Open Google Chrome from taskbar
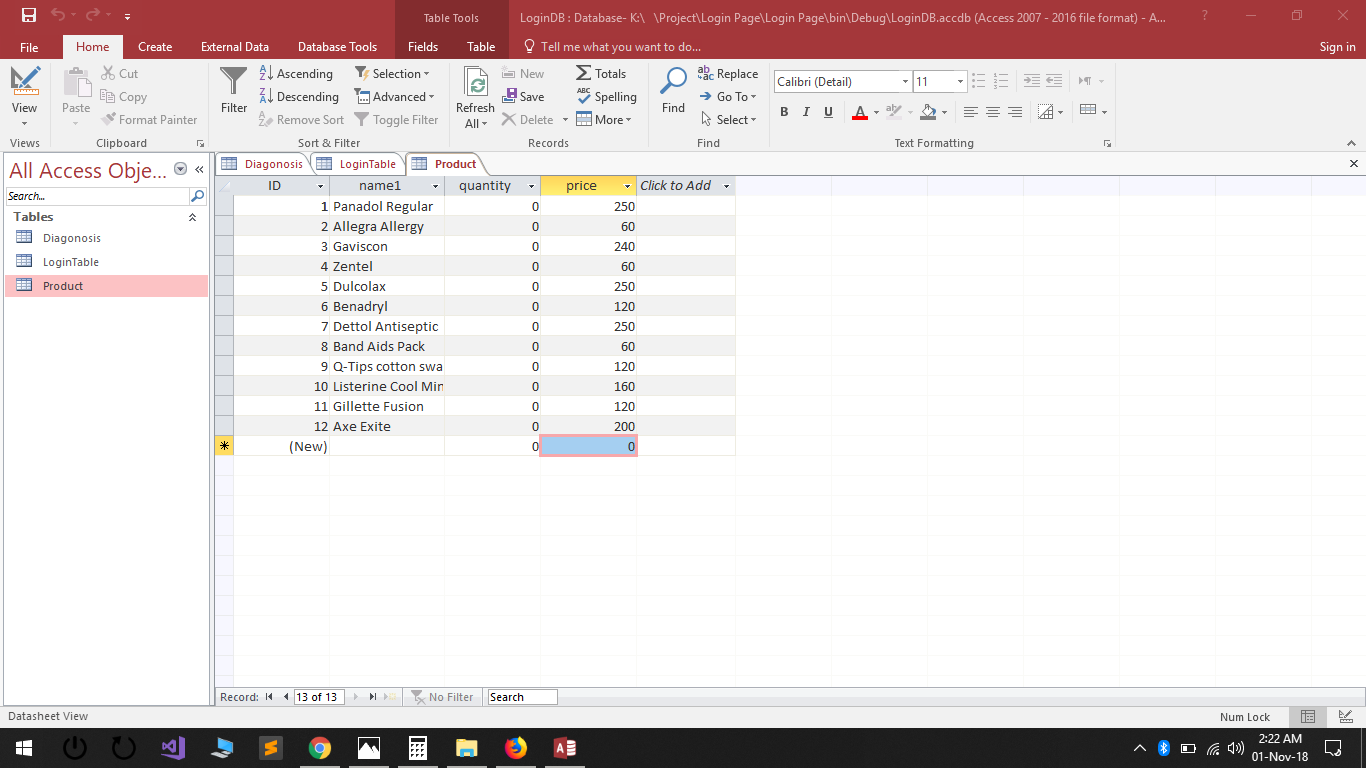This screenshot has height=768, width=1366. [320, 748]
